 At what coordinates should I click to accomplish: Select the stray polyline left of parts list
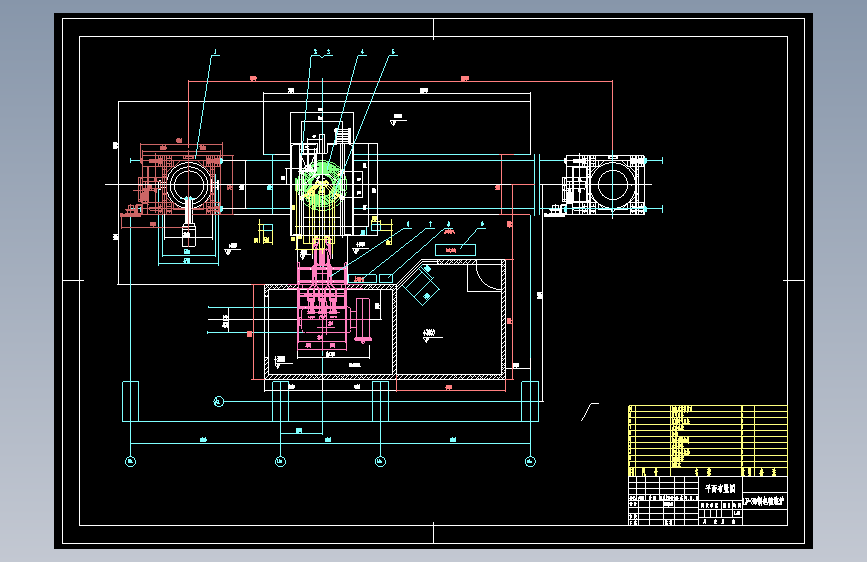point(589,412)
